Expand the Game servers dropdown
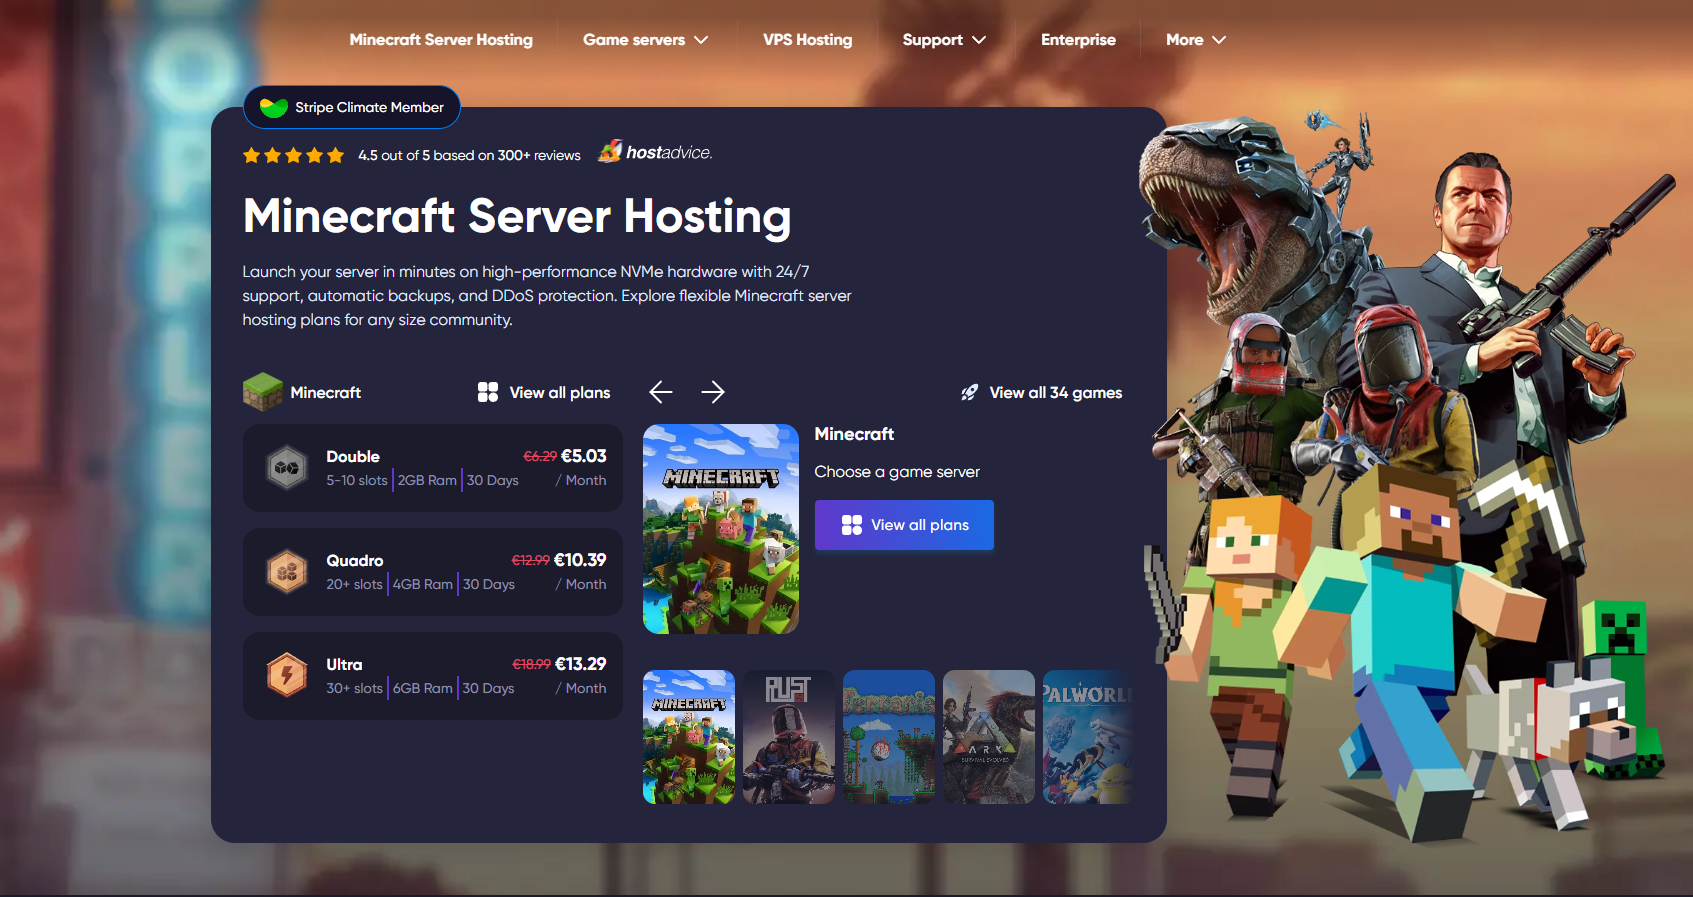This screenshot has height=897, width=1693. point(645,40)
